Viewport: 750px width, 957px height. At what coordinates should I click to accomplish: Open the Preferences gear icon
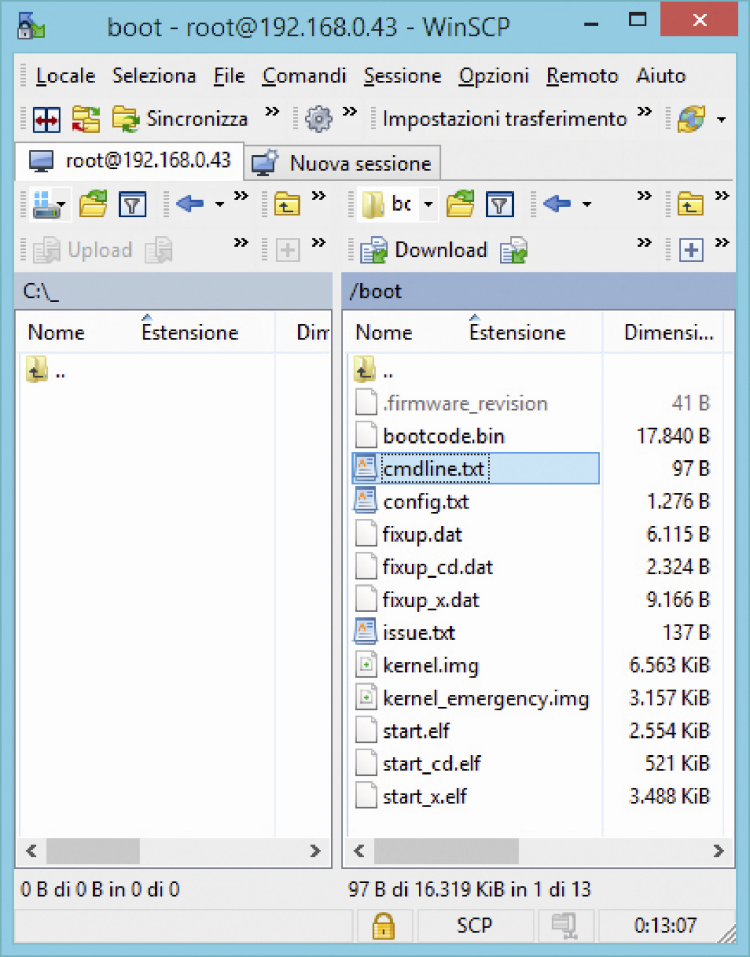[318, 119]
